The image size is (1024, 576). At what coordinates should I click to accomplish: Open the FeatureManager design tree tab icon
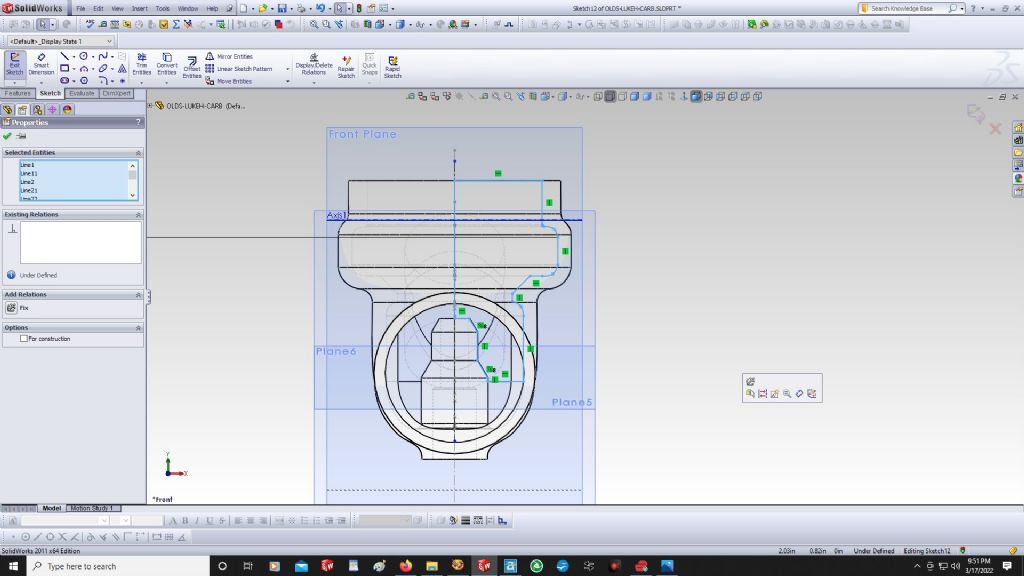8,110
